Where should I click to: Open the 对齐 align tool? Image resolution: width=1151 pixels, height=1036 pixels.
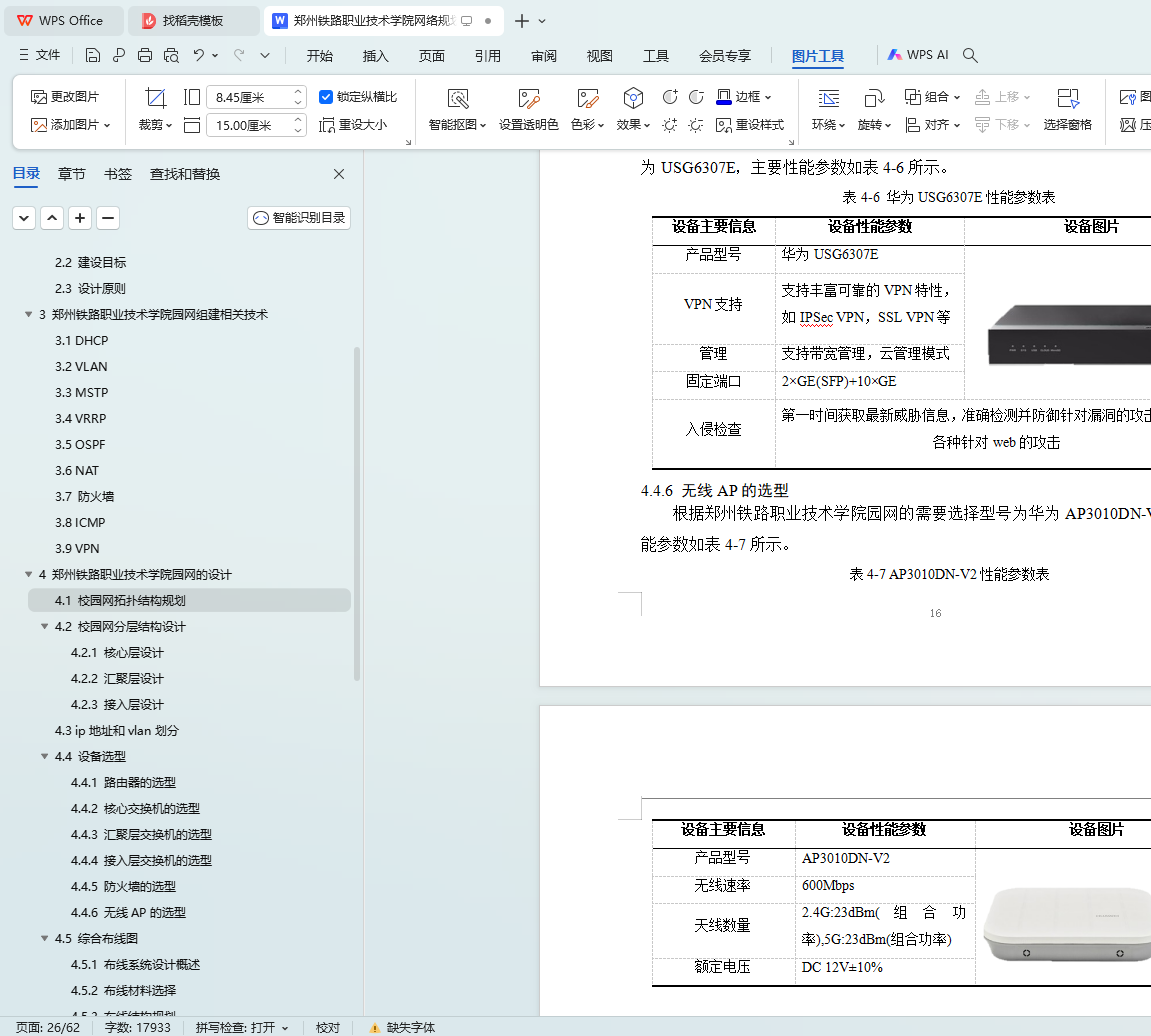932,125
